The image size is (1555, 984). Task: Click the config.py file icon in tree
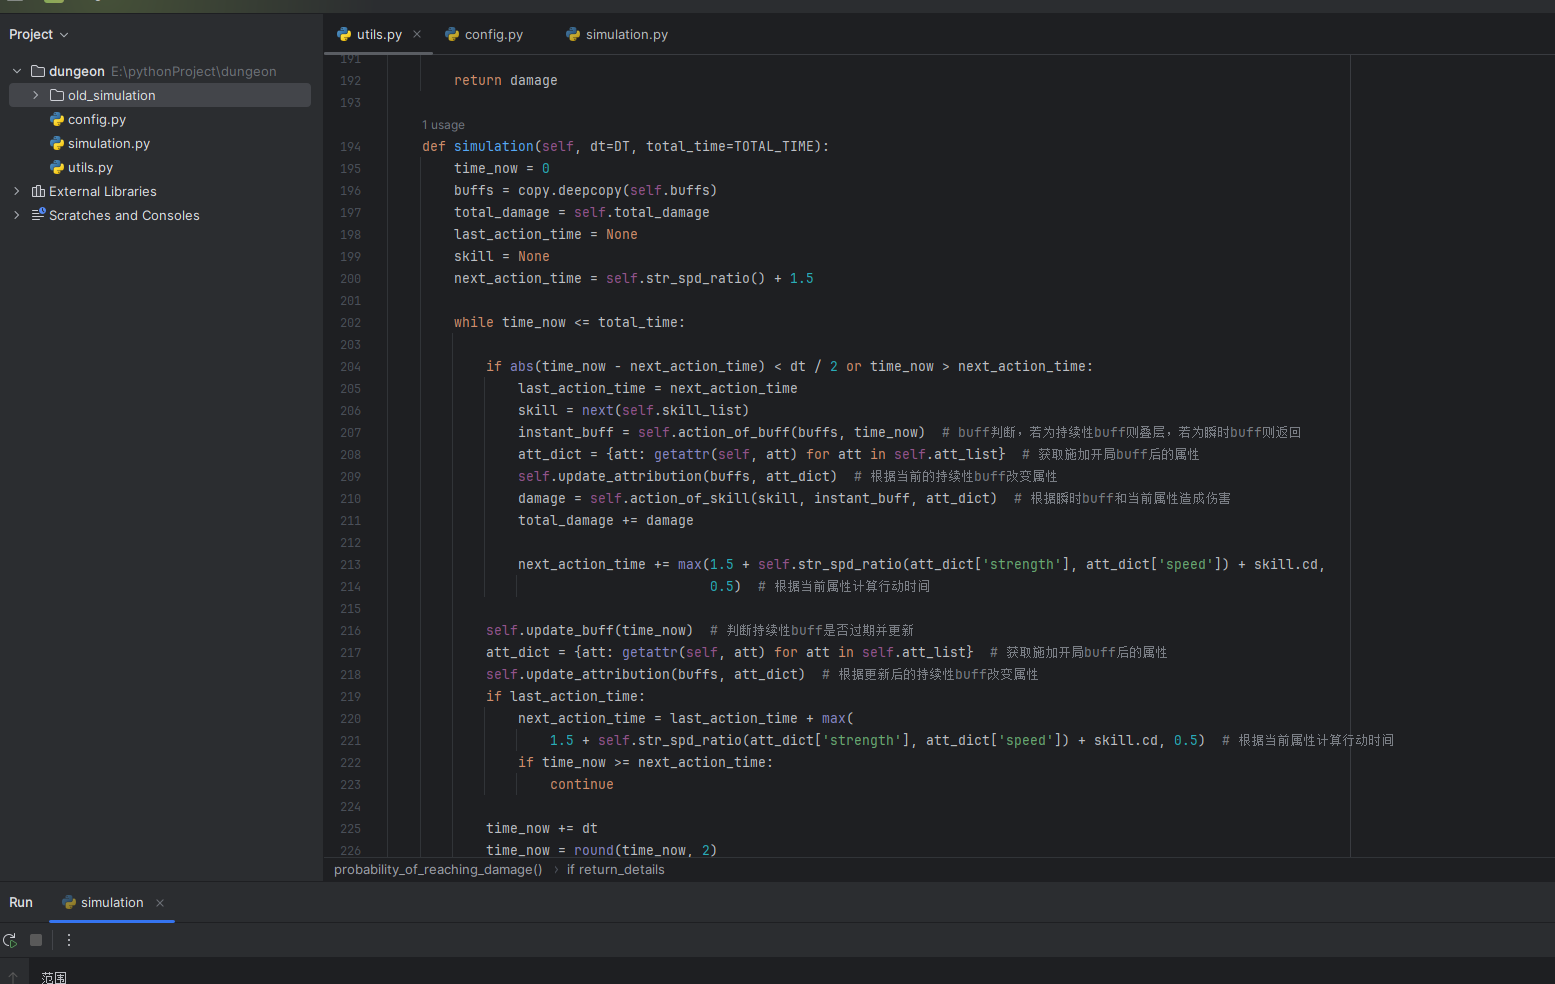point(57,119)
